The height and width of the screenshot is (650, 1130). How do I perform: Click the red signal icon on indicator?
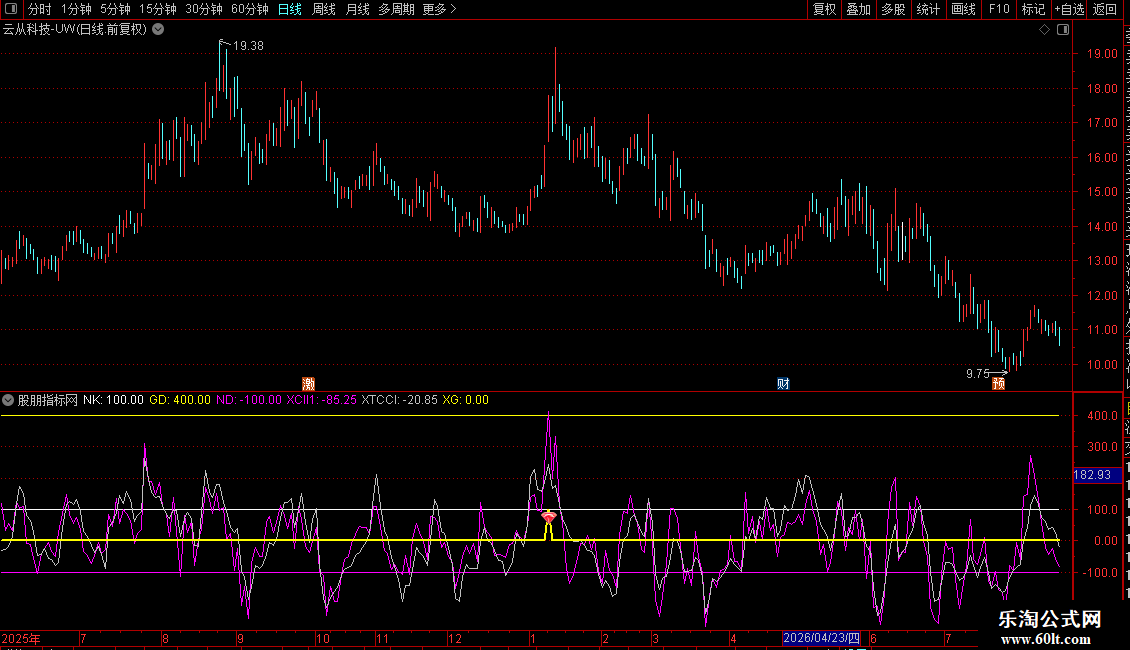[x=549, y=517]
